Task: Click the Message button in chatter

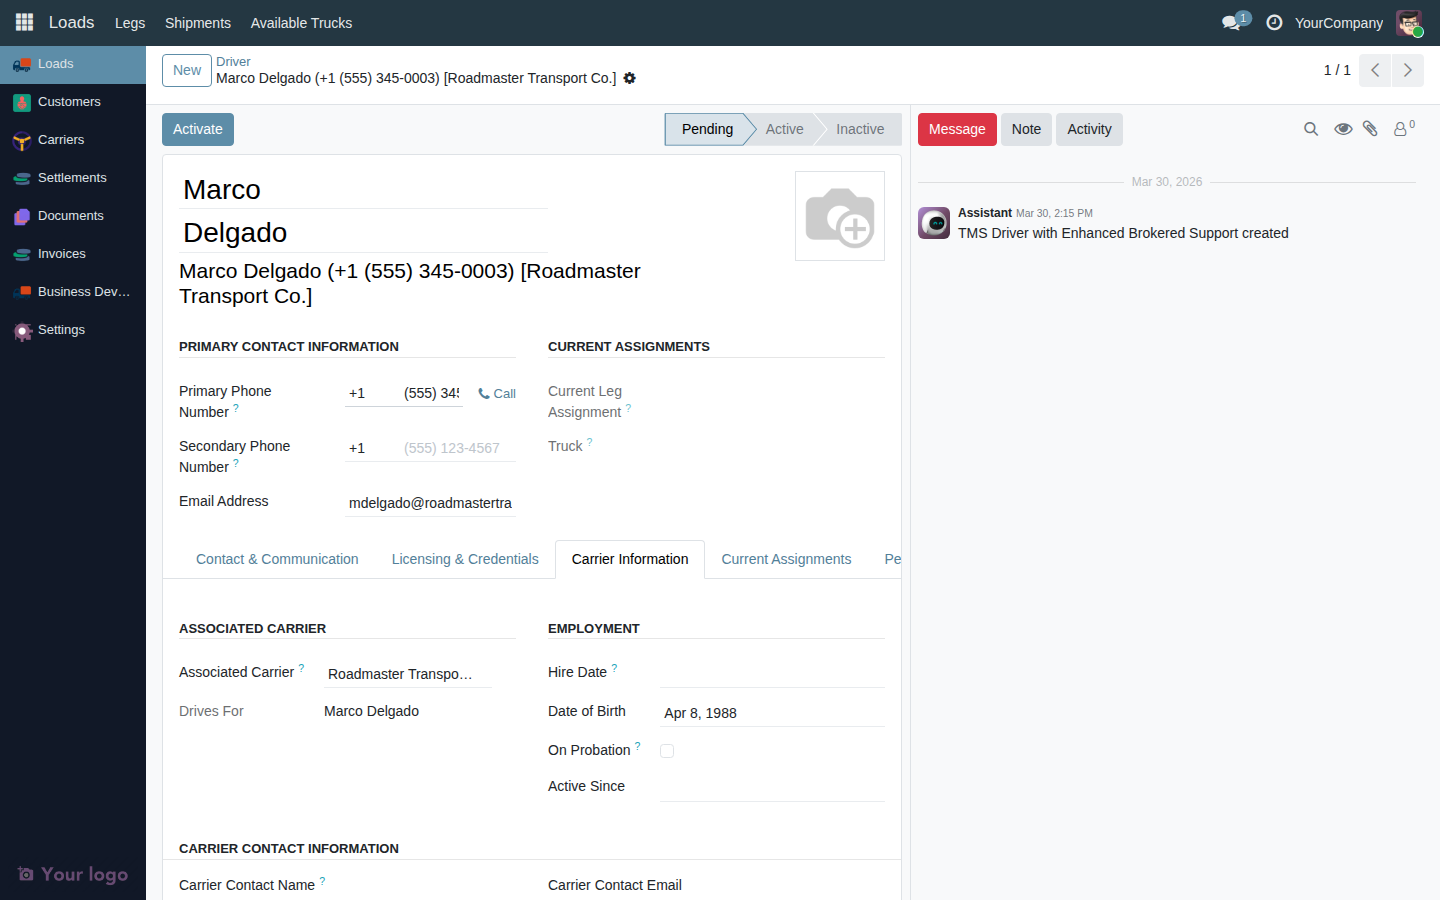Action: click(957, 129)
